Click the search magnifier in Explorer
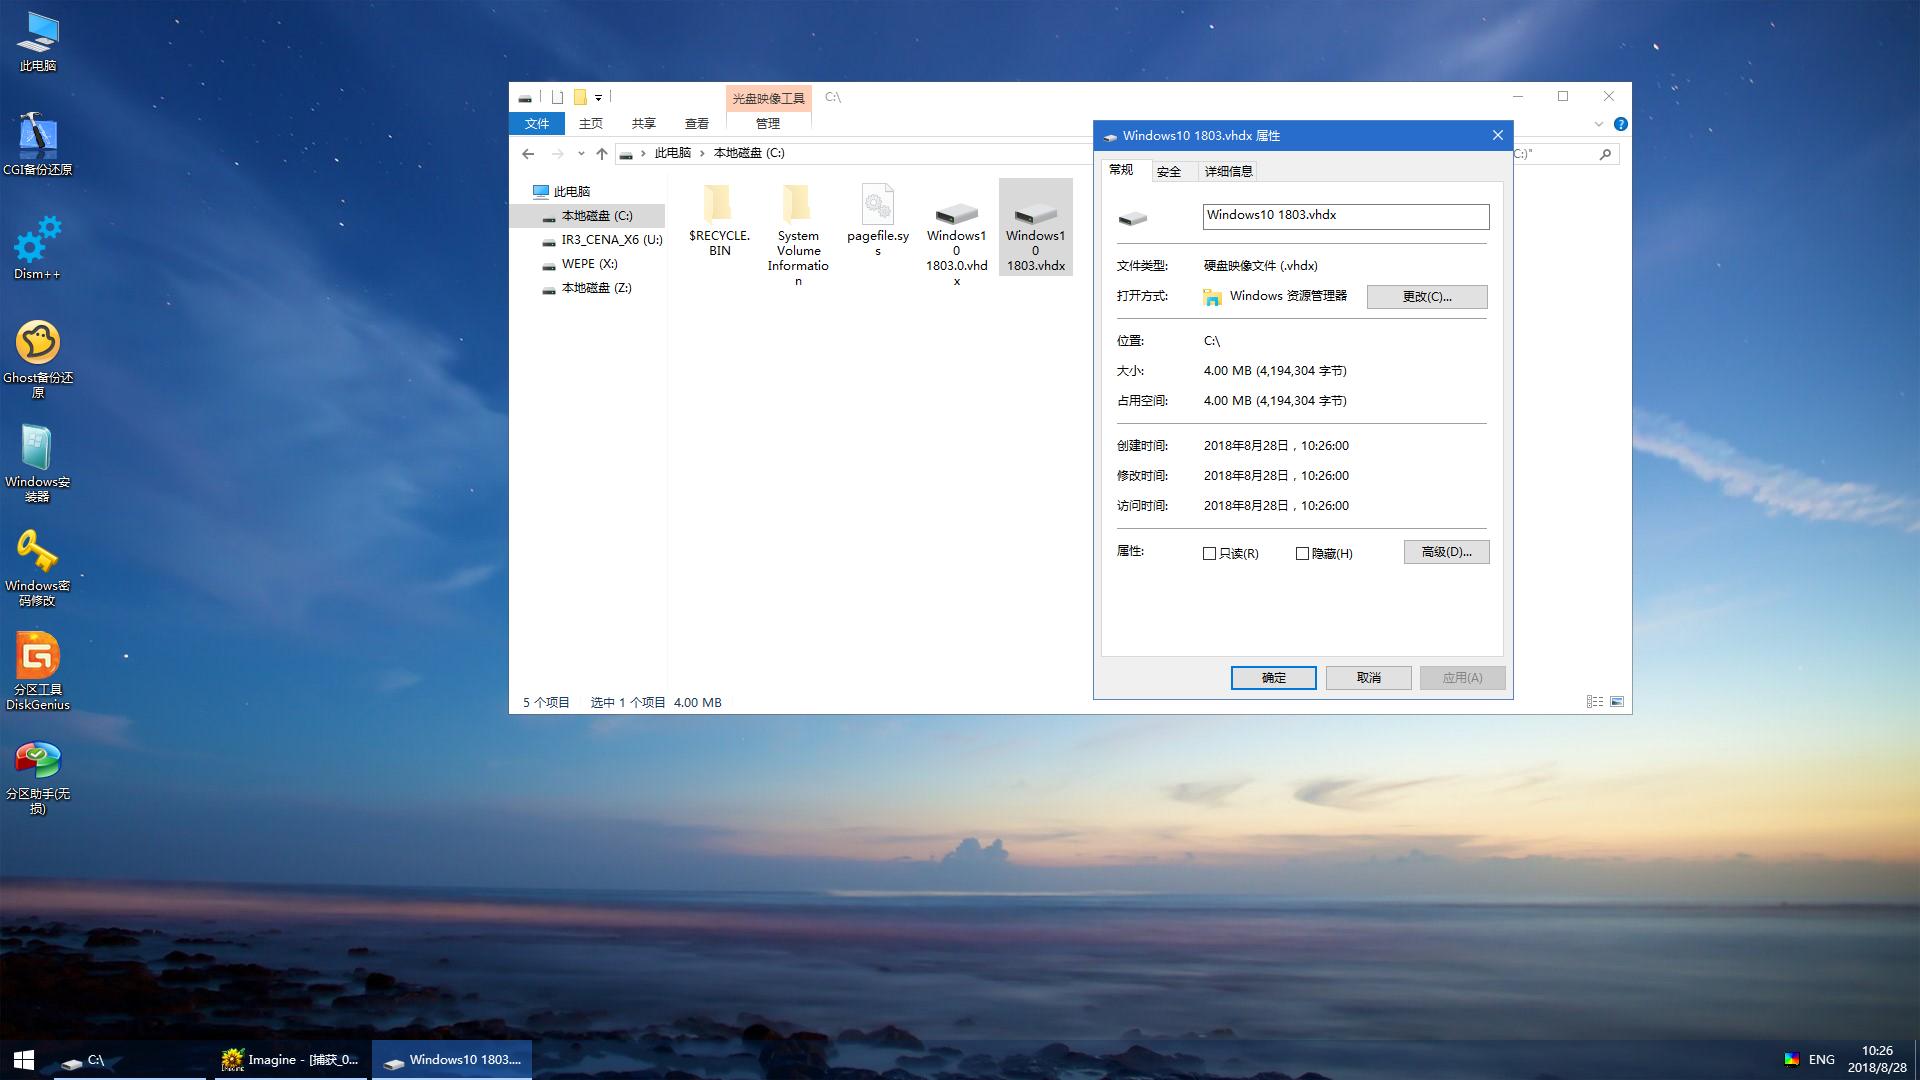Screen dimensions: 1920x1080 pos(1605,153)
